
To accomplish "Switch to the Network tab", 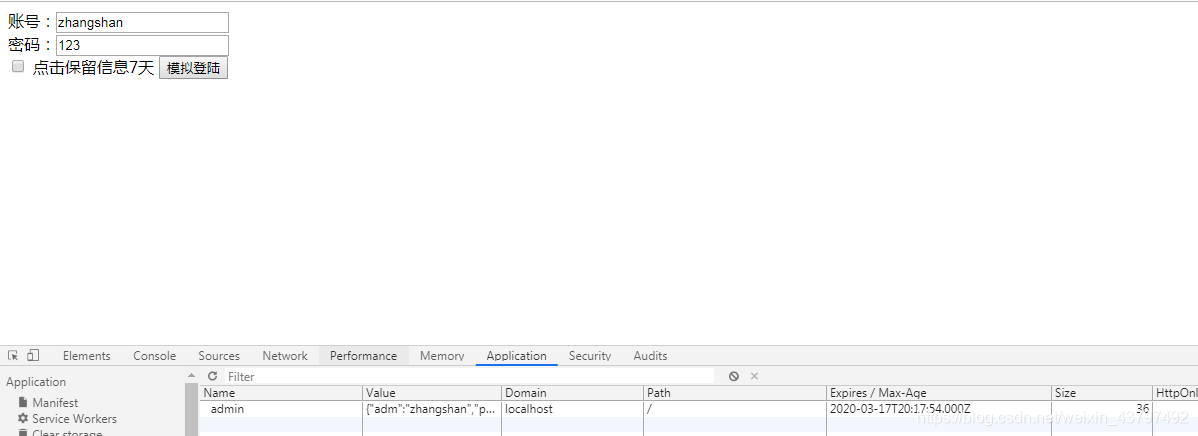I will tap(285, 356).
